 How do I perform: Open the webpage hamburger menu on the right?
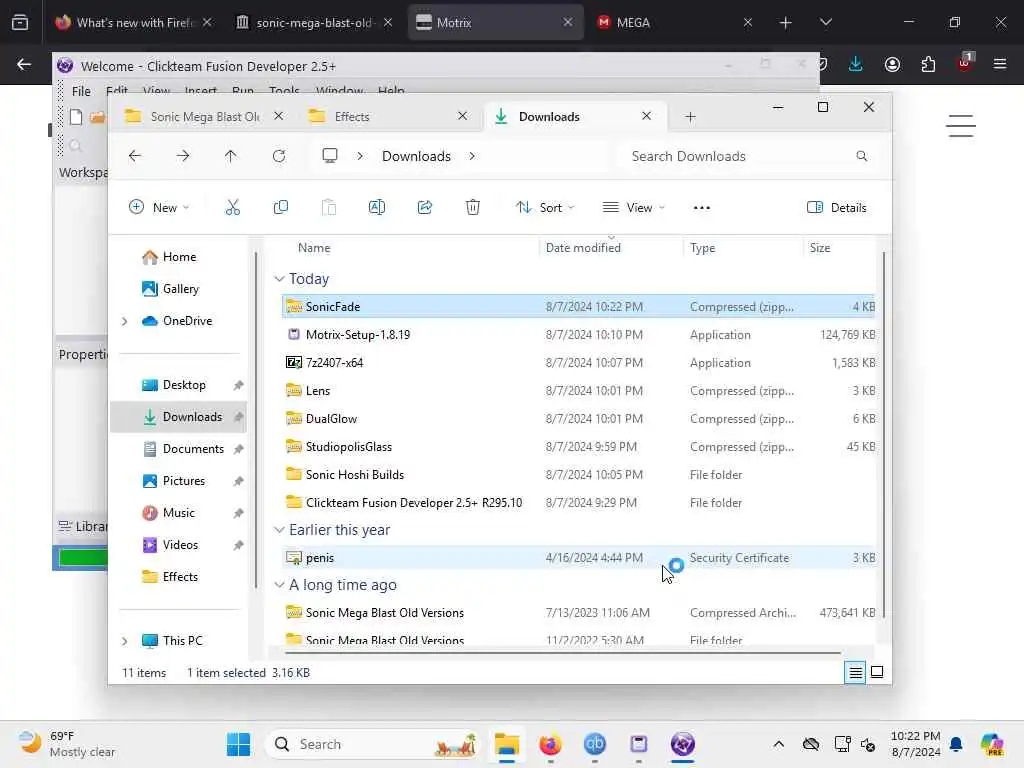tap(961, 125)
